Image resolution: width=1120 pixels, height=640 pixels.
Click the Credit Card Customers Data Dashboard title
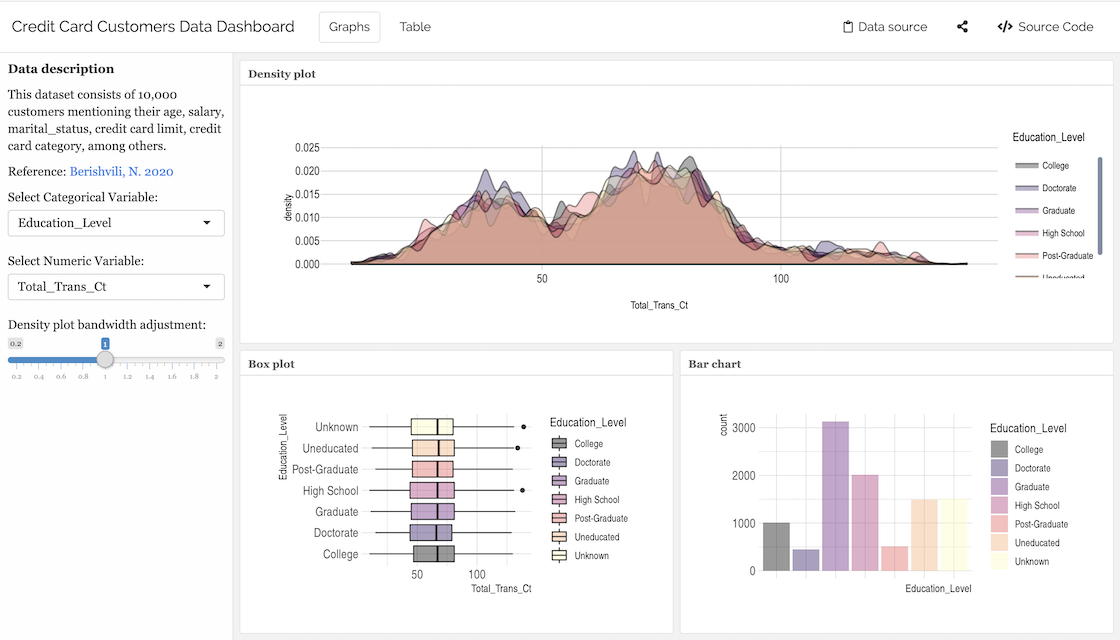(153, 27)
